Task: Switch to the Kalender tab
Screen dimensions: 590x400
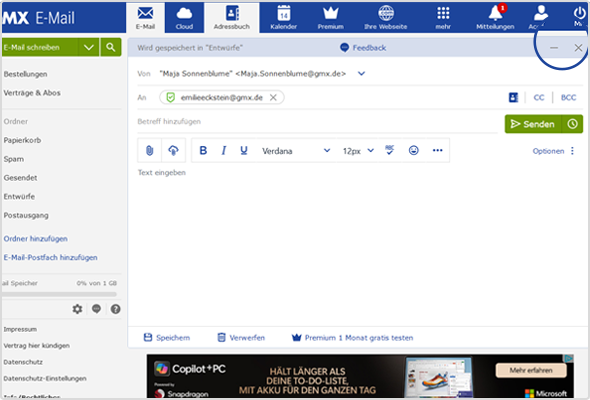Action: click(x=283, y=17)
